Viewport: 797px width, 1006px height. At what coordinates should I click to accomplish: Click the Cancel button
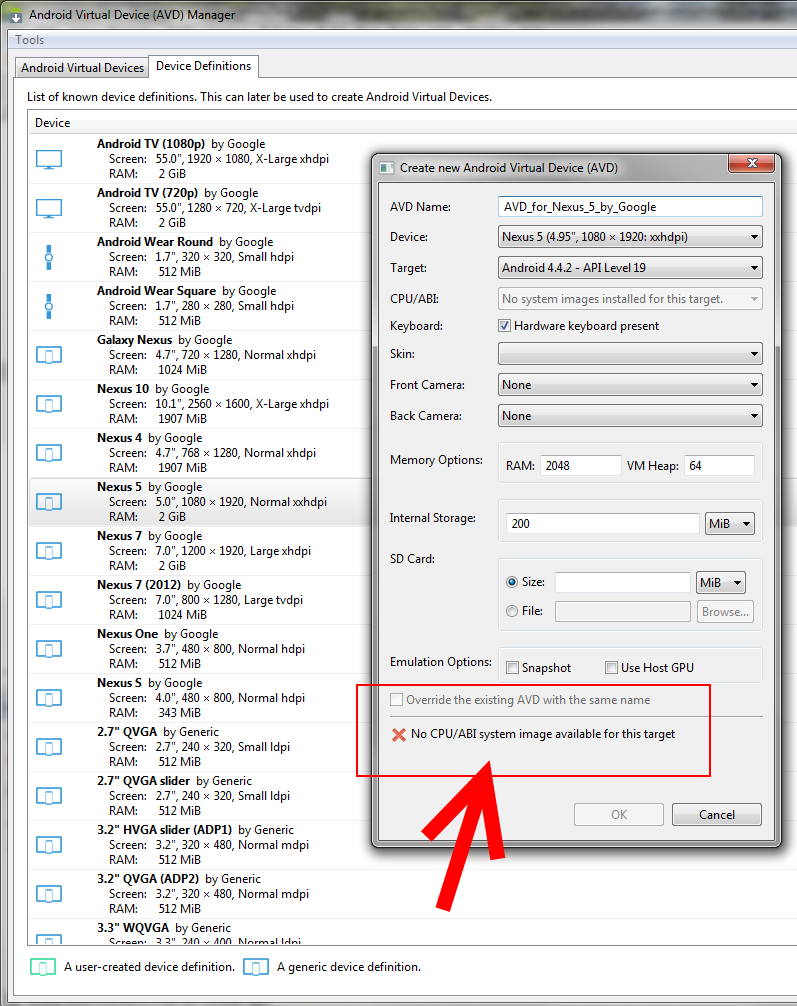click(717, 815)
